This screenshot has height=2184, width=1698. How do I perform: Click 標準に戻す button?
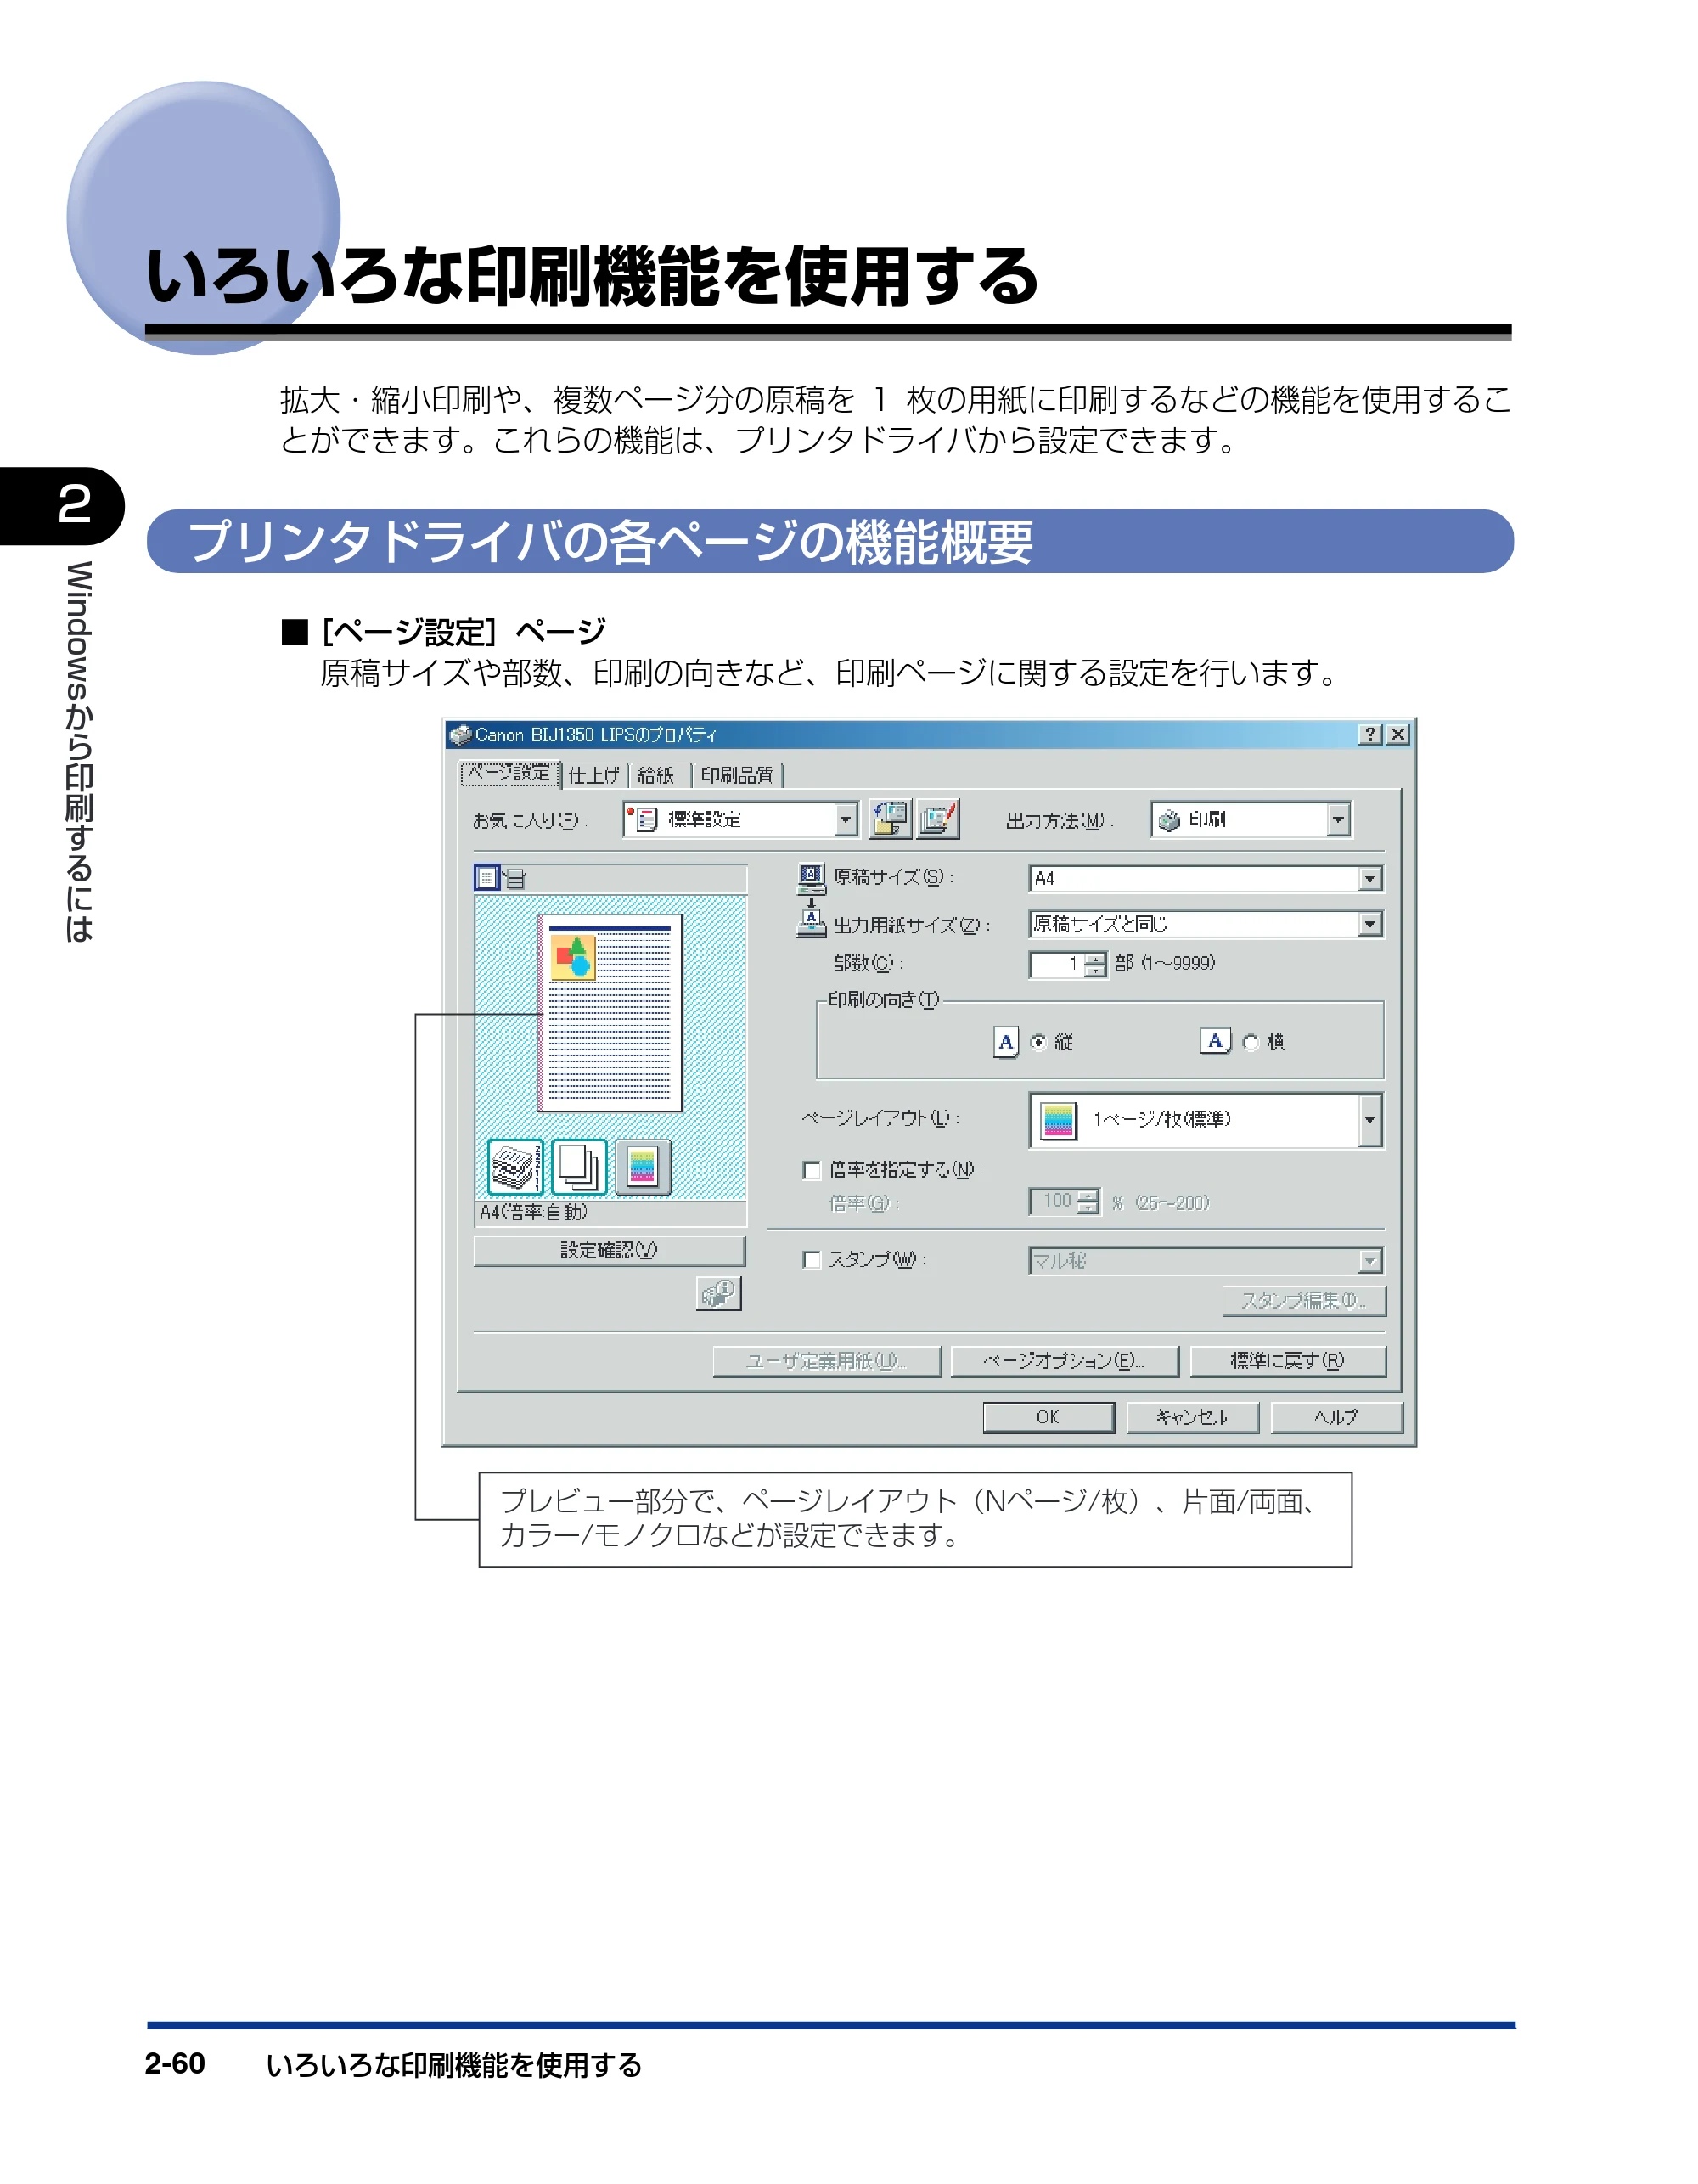pyautogui.click(x=1287, y=1361)
